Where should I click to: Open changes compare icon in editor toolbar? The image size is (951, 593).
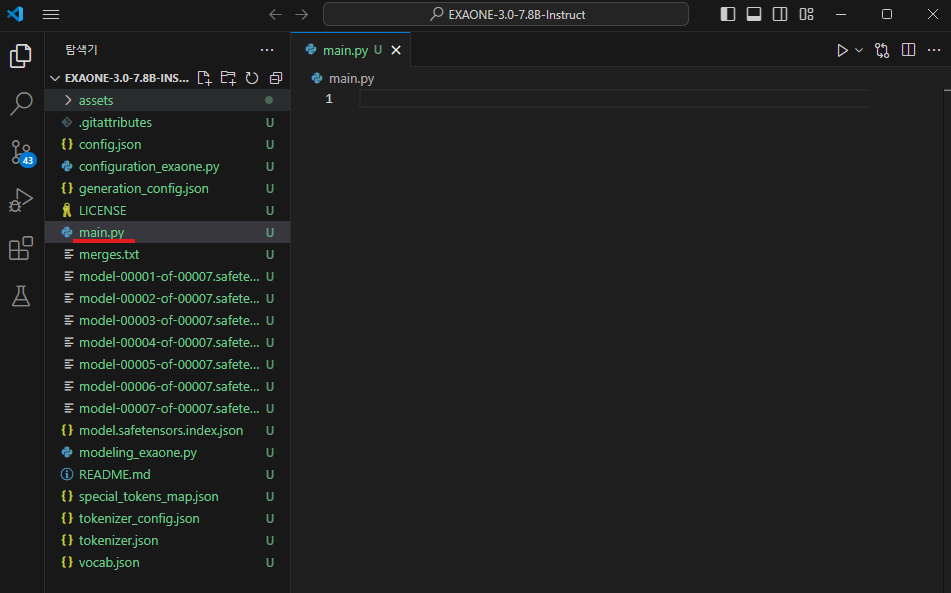(x=882, y=50)
